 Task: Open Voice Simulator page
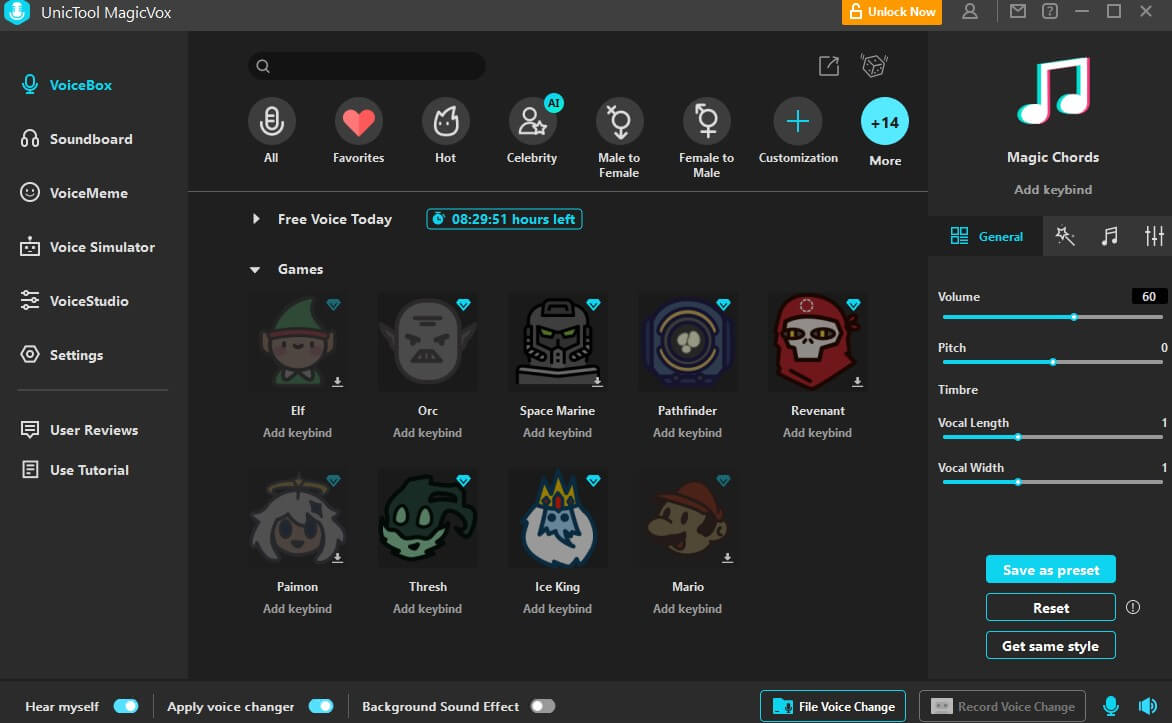[87, 247]
